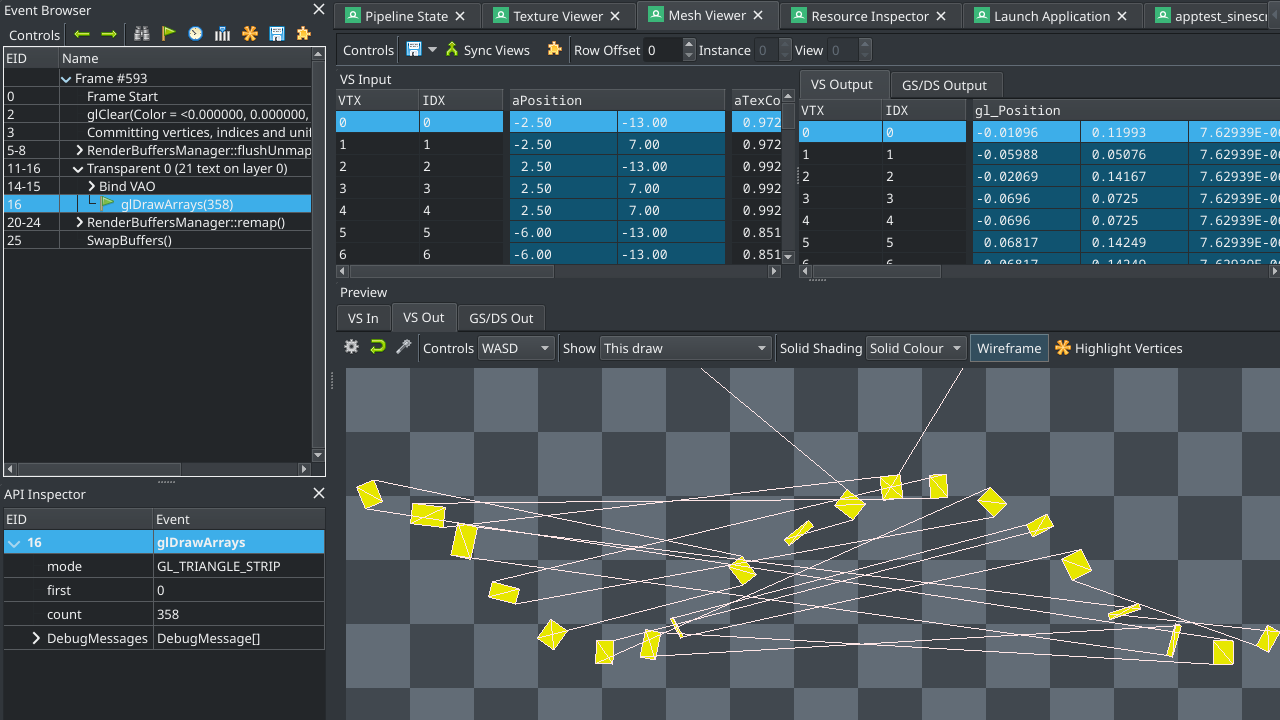Viewport: 1280px width, 720px height.
Task: Open the Solid Colour shading dropdown
Action: 916,348
